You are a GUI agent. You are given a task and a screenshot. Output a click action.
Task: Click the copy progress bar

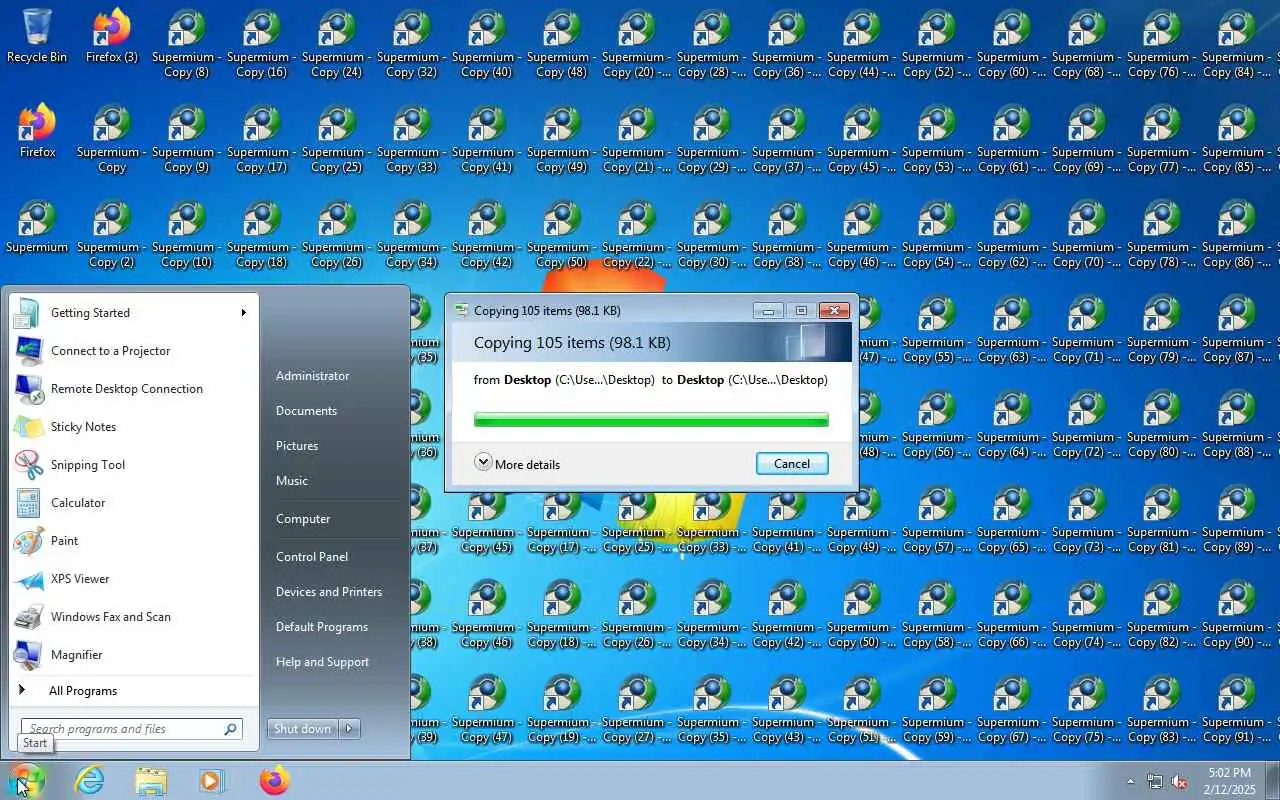[651, 420]
